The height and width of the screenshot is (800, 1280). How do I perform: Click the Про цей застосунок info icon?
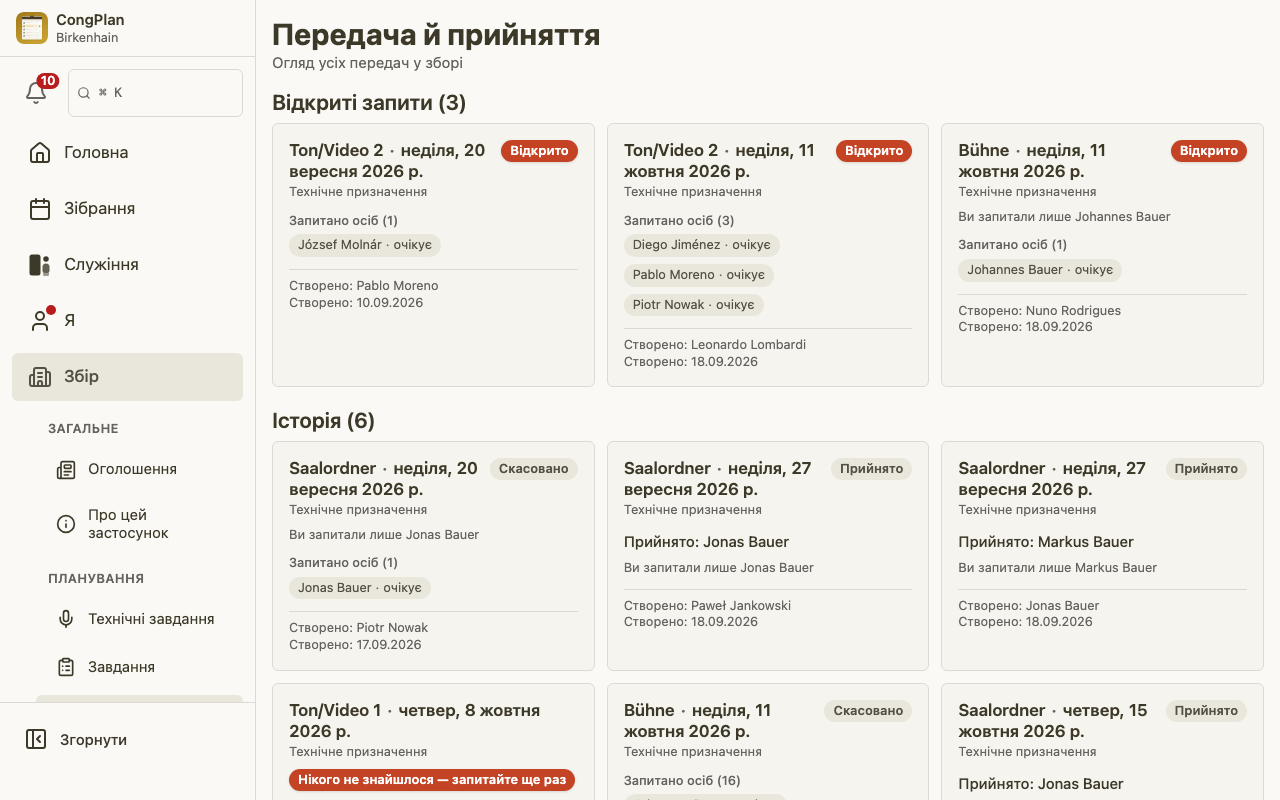(66, 524)
